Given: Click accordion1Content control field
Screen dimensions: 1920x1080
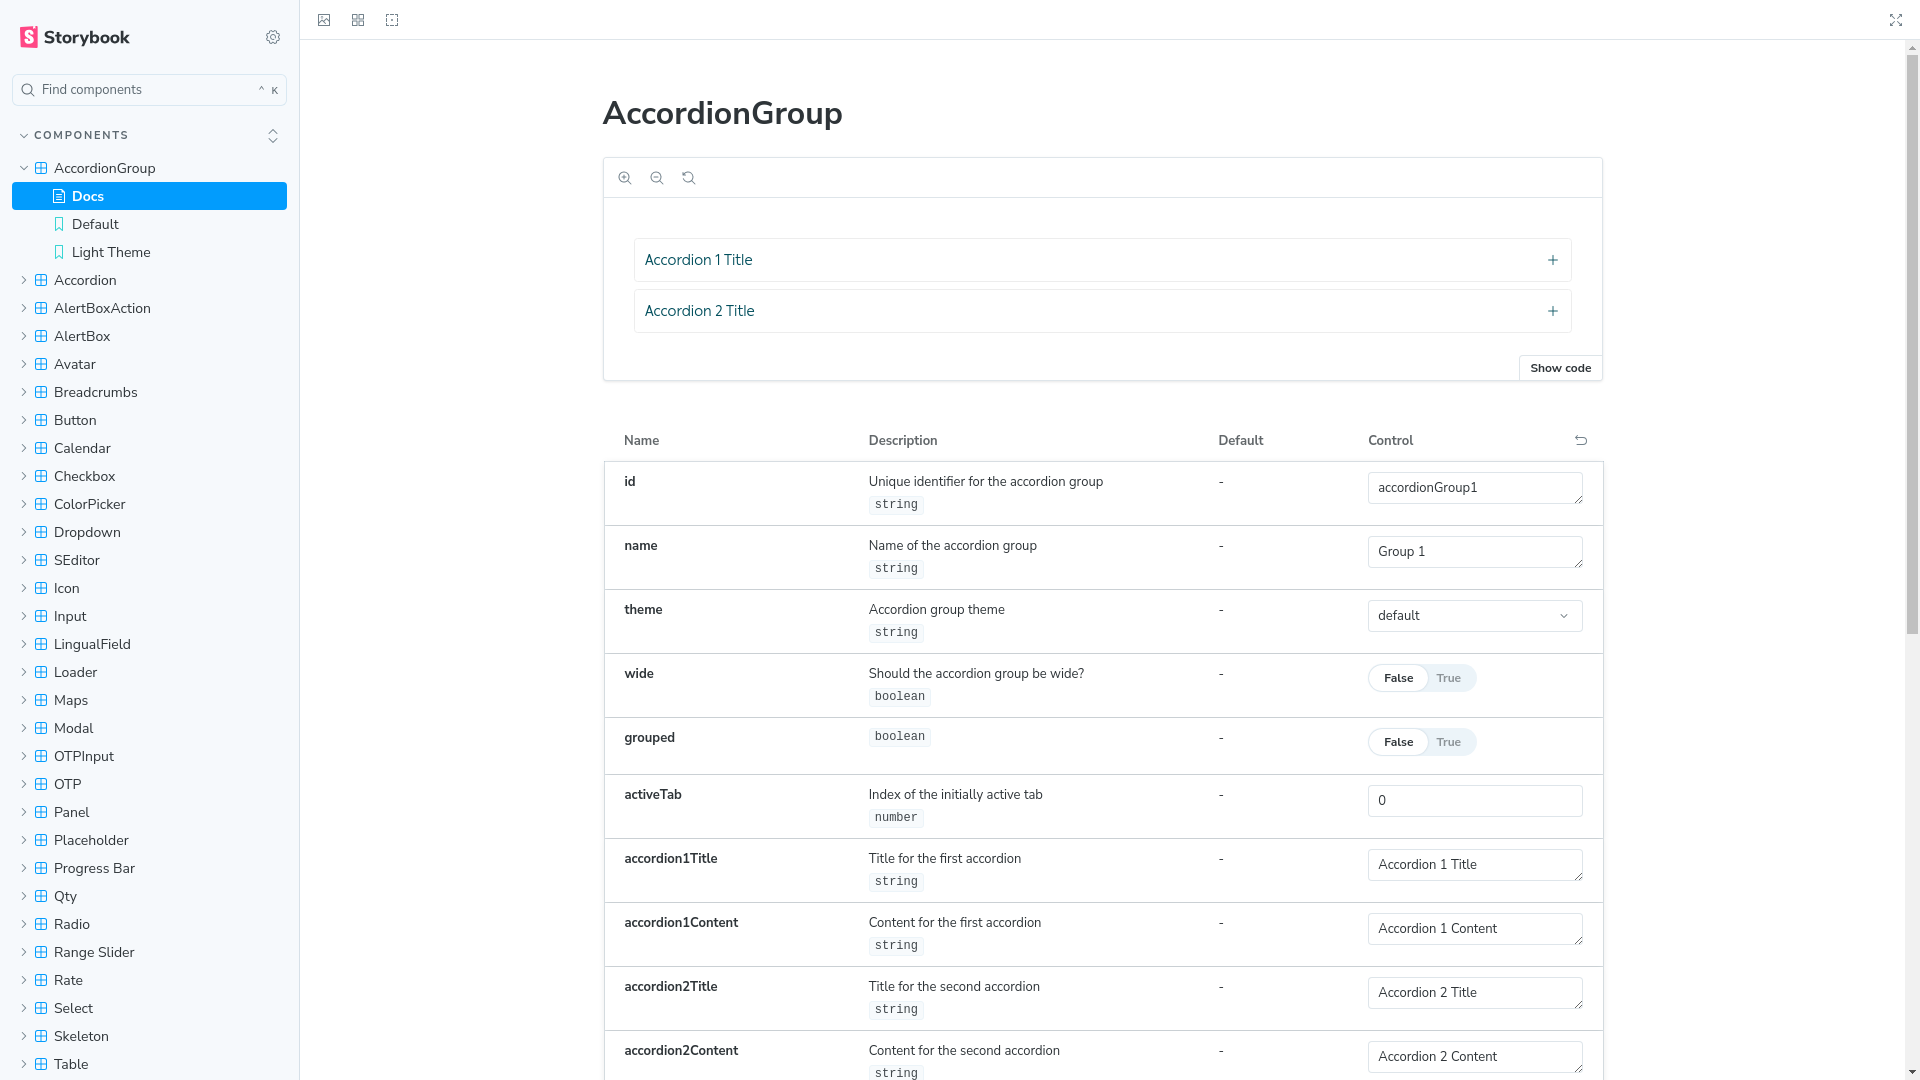Looking at the screenshot, I should [1475, 929].
